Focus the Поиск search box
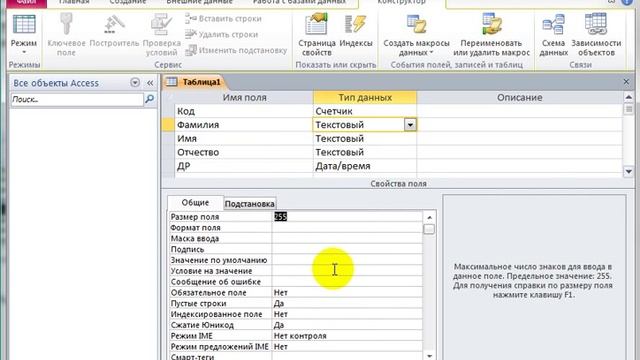Image resolution: width=640 pixels, height=360 pixels. [77, 99]
